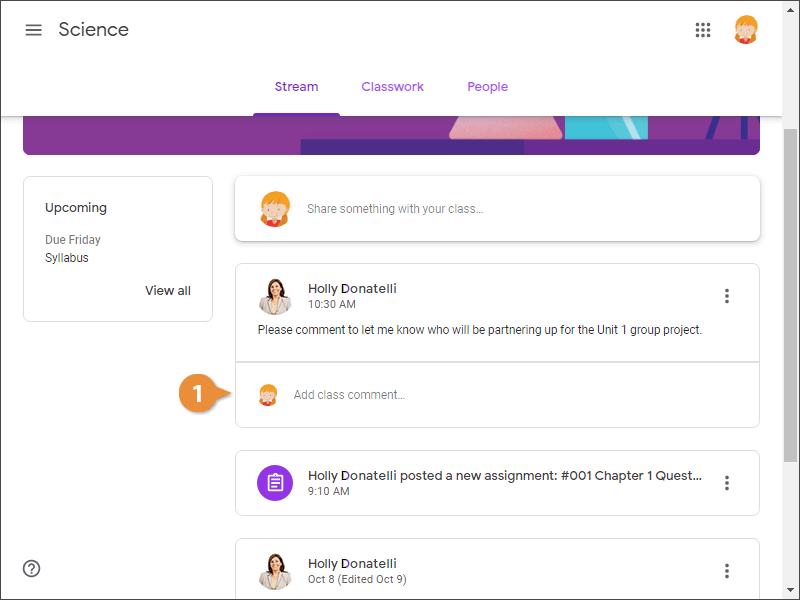The image size is (800, 600).
Task: Click the Due Friday label
Action: pos(73,240)
